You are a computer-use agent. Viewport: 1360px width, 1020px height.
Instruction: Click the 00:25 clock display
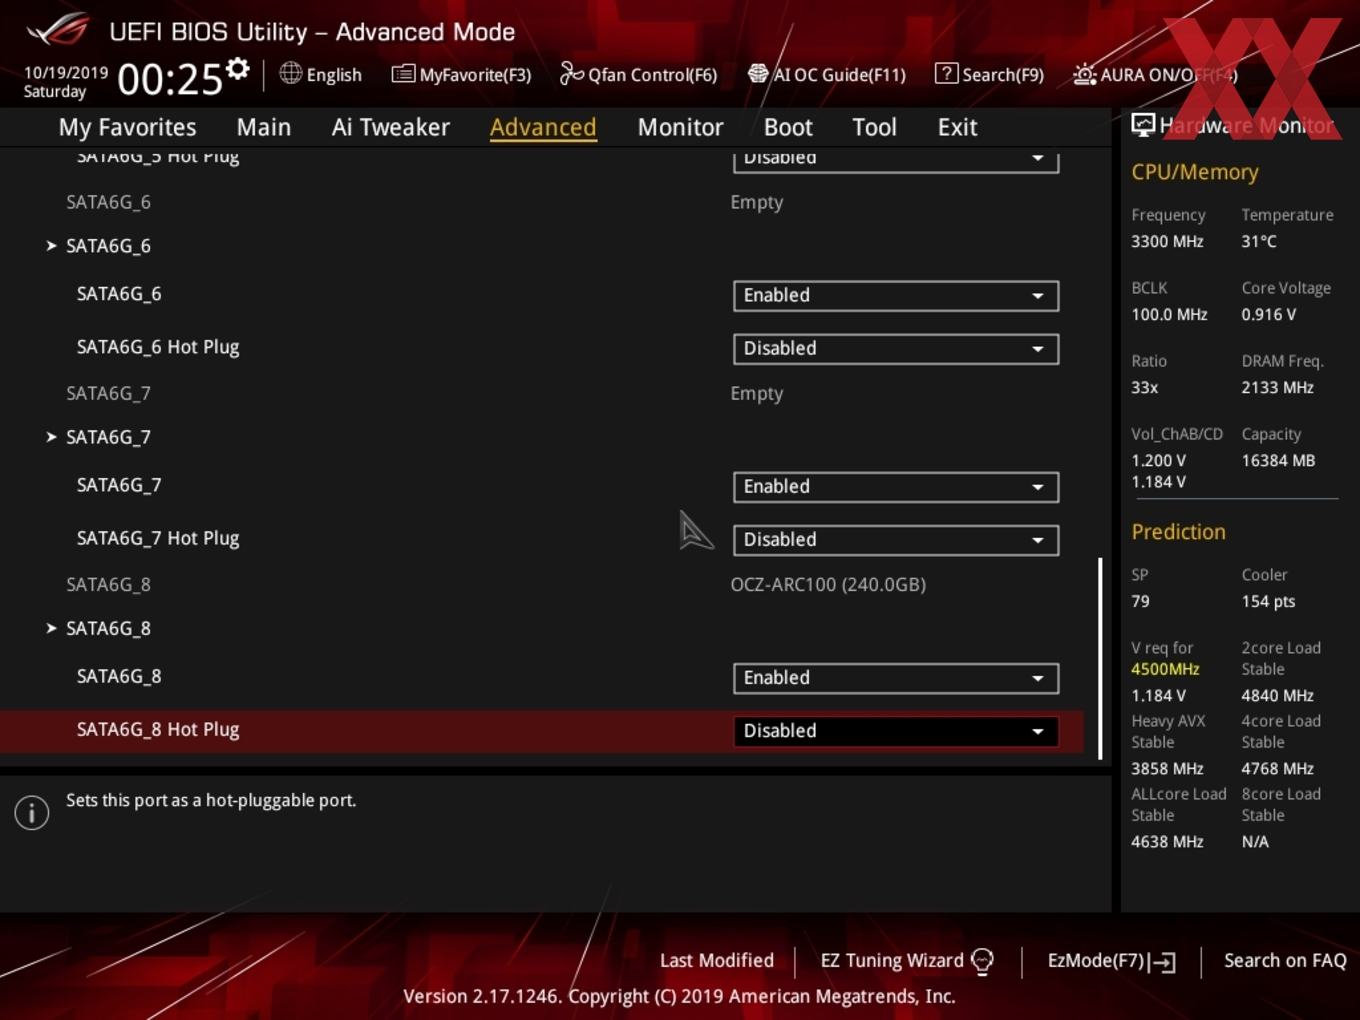tap(169, 79)
